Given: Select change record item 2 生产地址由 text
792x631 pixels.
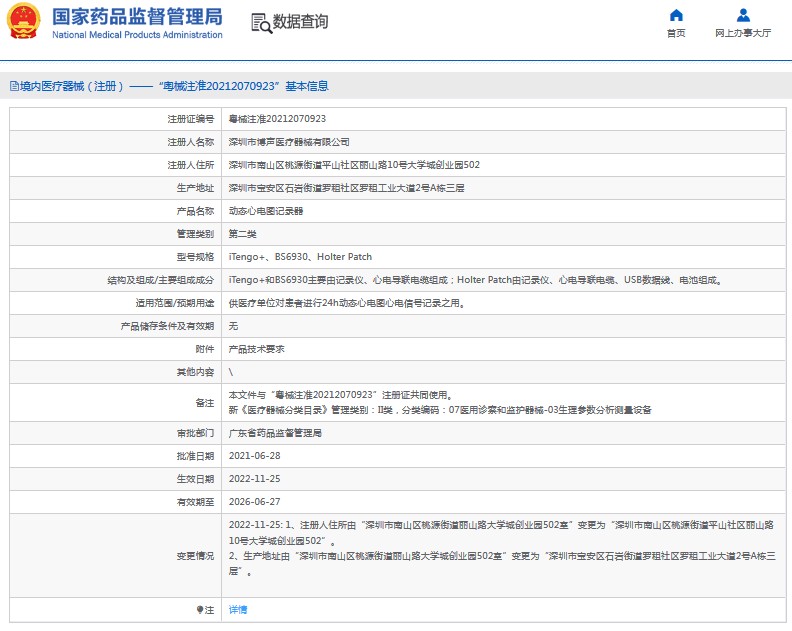Looking at the screenshot, I should (x=502, y=563).
